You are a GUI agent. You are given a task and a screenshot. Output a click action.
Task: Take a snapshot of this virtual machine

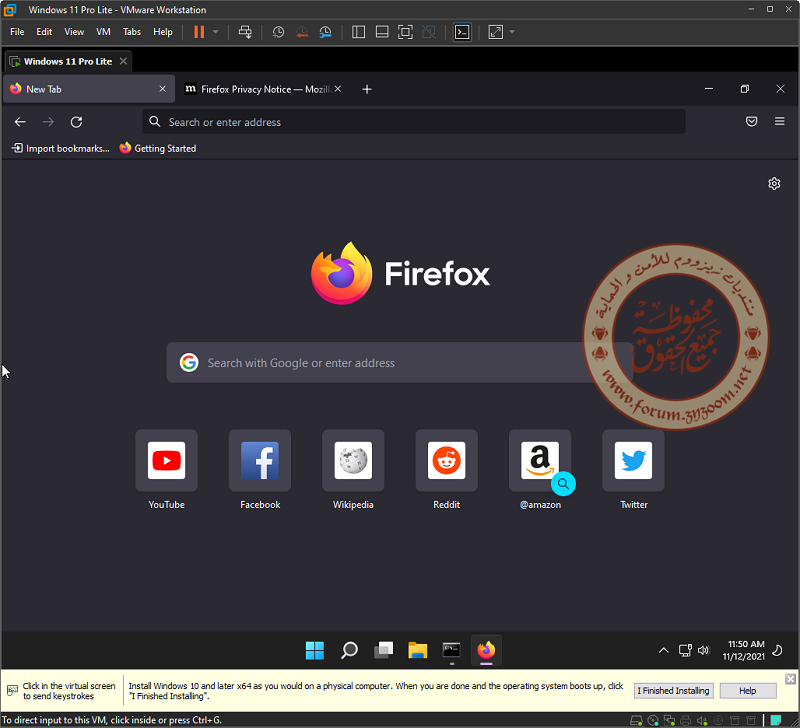(x=278, y=32)
